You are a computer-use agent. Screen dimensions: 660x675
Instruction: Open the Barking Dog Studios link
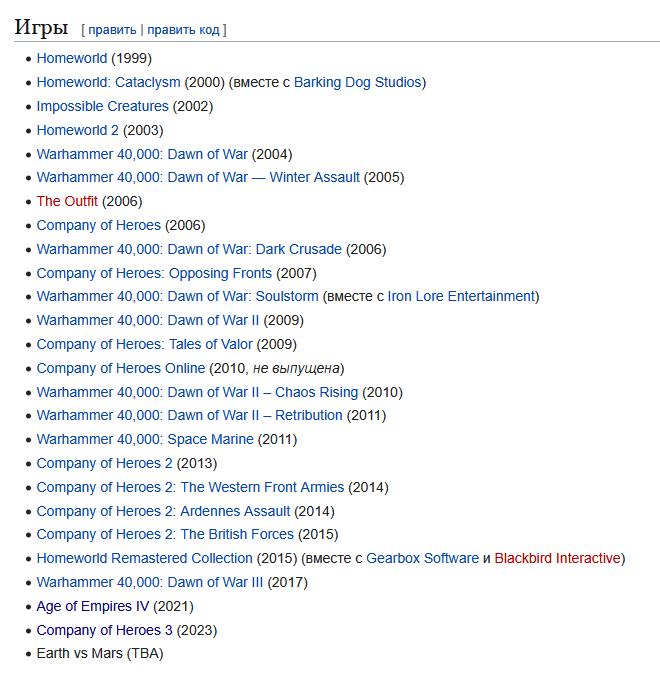coord(357,82)
